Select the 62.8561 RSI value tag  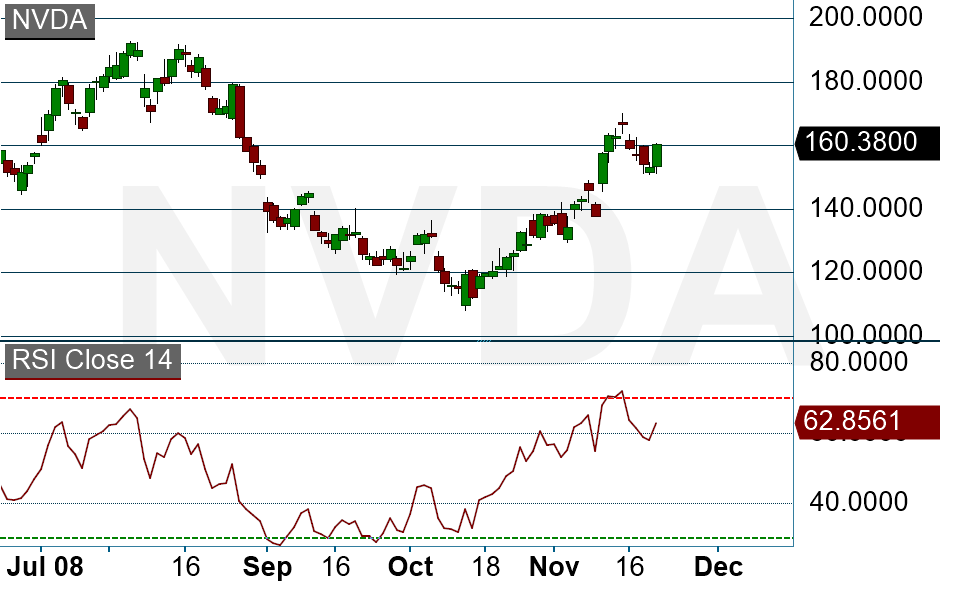coord(866,422)
